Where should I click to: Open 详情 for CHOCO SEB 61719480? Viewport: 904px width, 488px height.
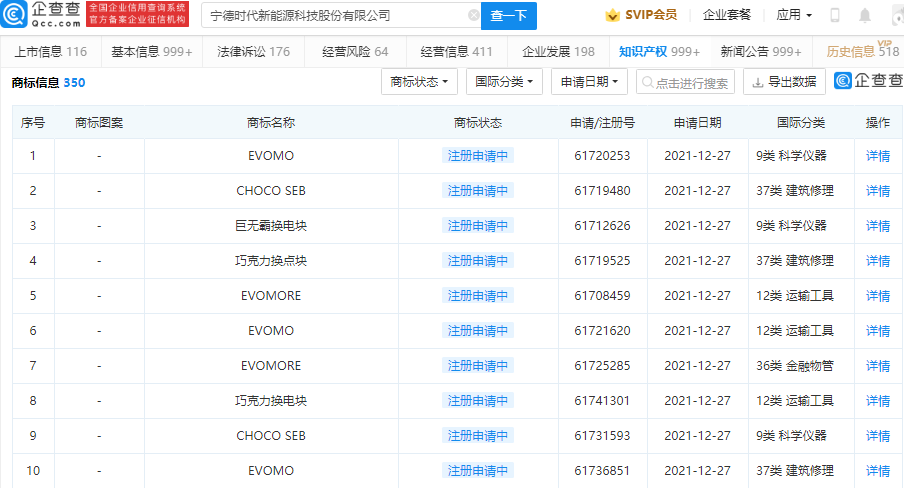click(x=877, y=191)
